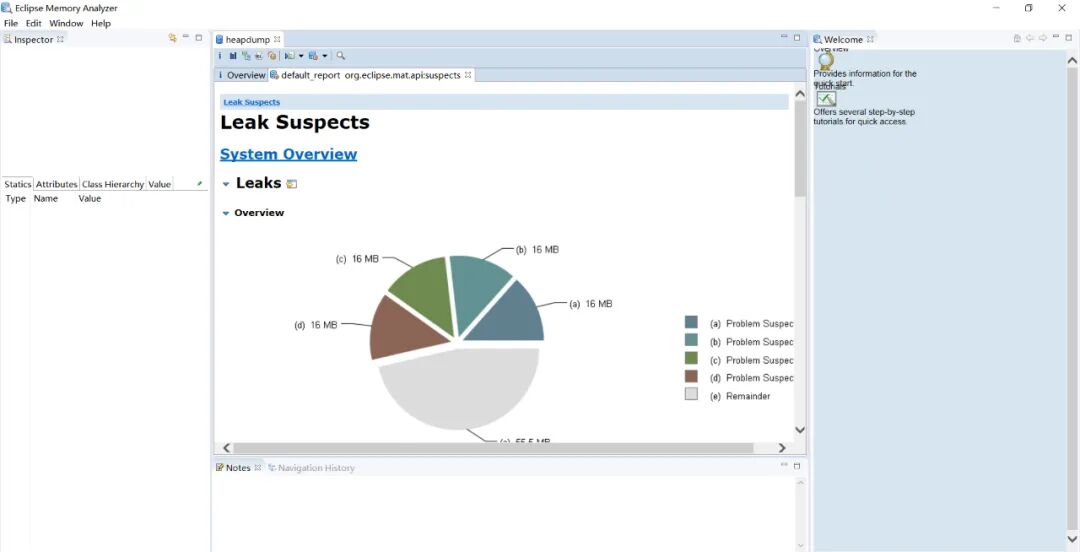This screenshot has height=552, width=1080.
Task: Open the heap dump overview info icon in toolbar
Action: (220, 56)
